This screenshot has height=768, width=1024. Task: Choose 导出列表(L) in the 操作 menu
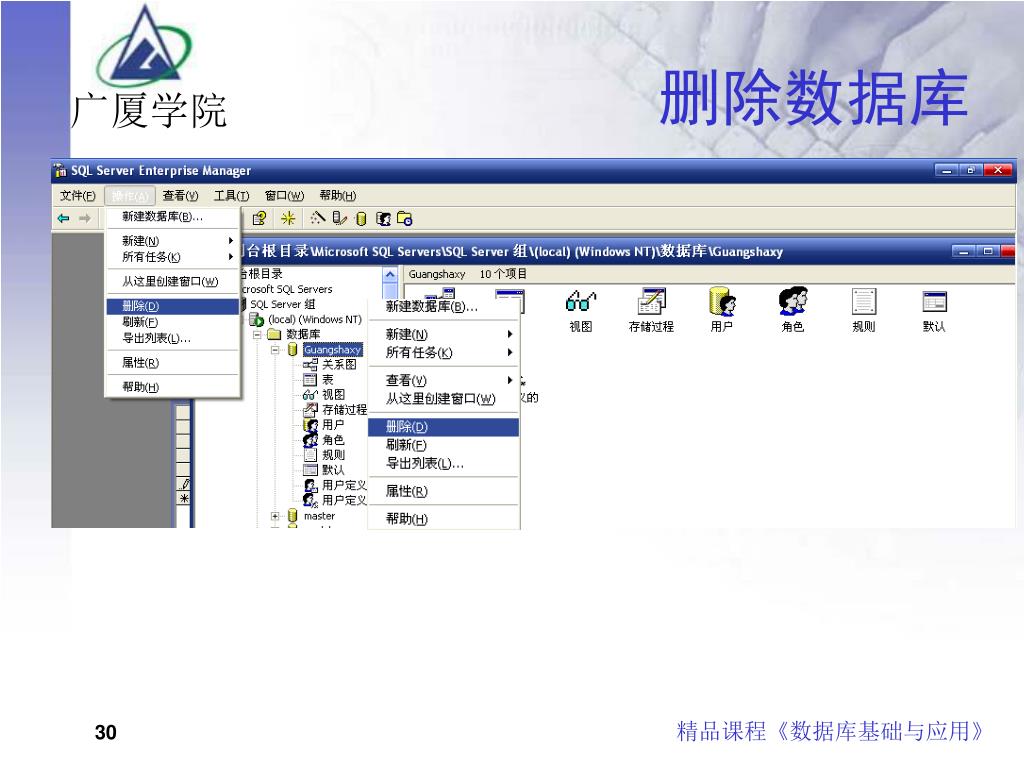172,338
